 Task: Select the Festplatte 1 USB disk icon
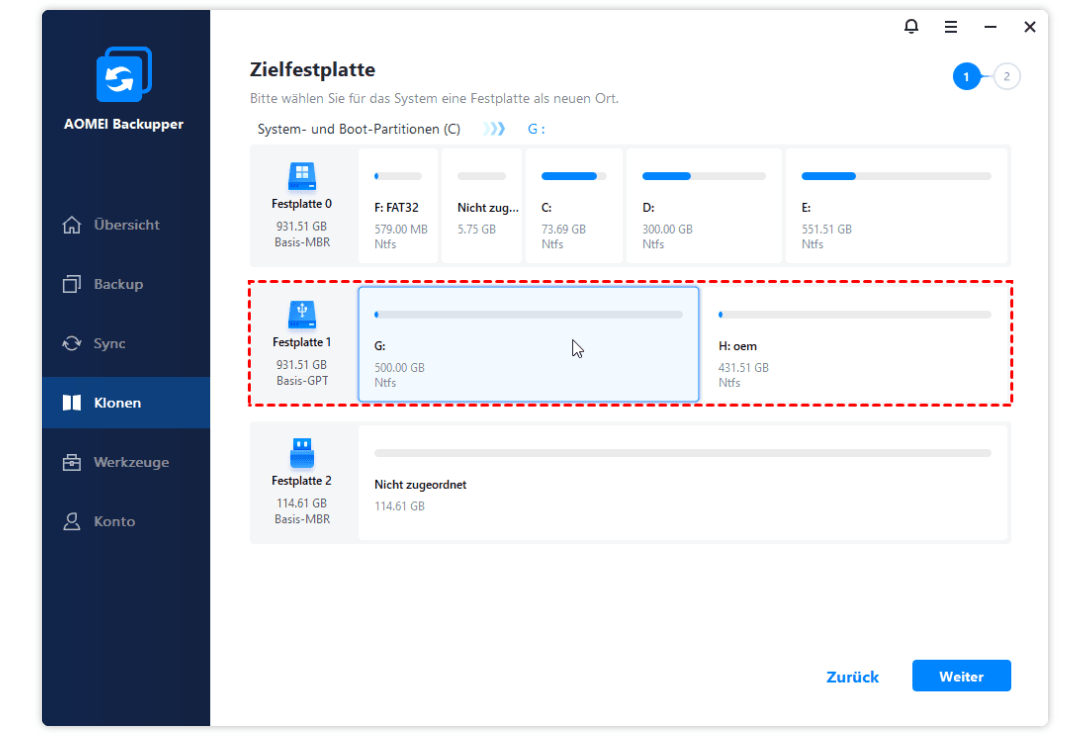click(302, 315)
